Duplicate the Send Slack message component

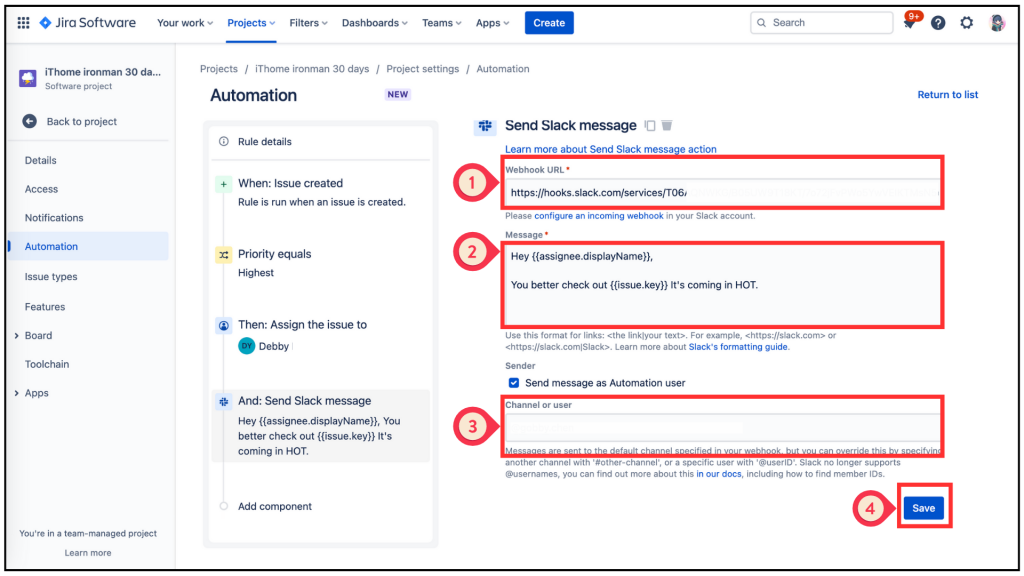tap(650, 125)
